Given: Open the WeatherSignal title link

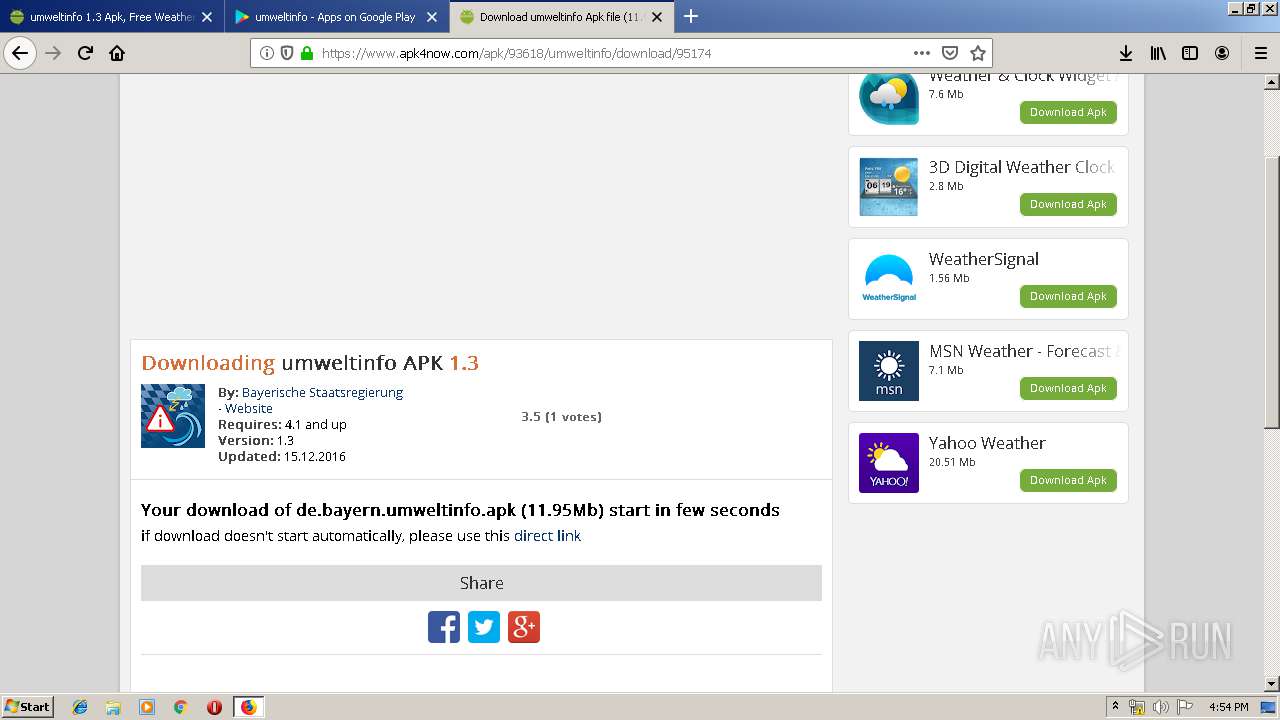Looking at the screenshot, I should tap(984, 259).
